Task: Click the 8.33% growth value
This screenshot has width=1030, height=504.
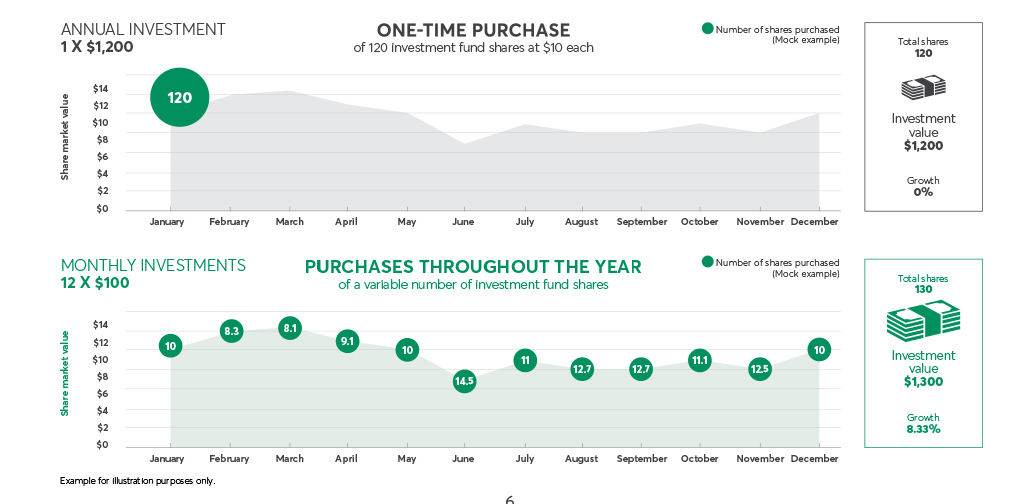Action: tap(923, 429)
